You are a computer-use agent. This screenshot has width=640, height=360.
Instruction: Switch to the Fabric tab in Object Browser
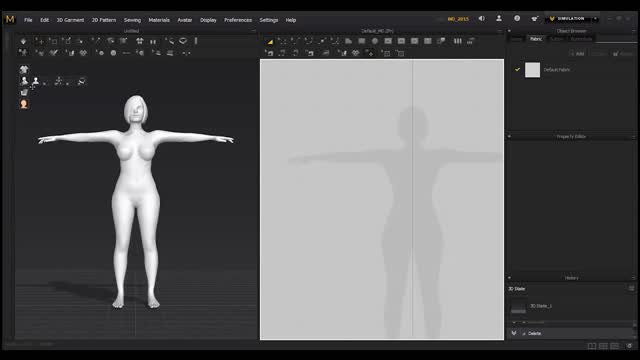536,39
